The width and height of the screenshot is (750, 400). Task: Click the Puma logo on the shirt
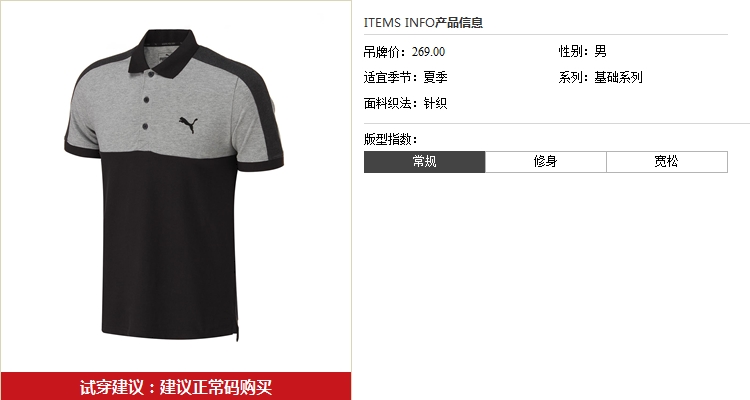tap(188, 124)
